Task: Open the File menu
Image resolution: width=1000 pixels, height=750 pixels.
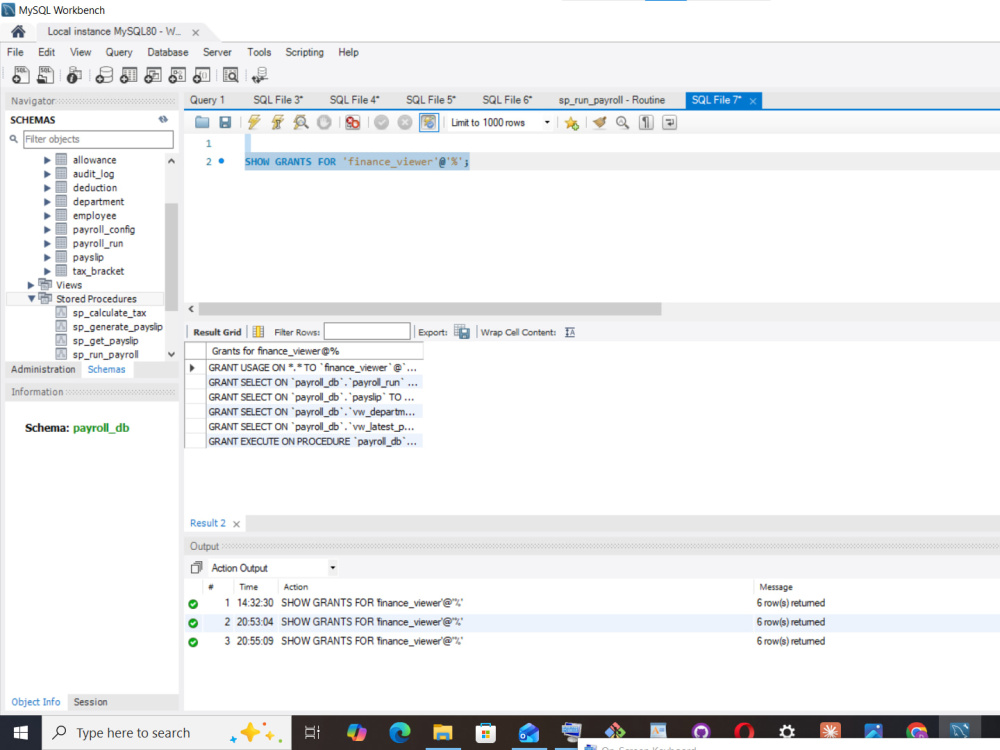Action: coord(15,52)
